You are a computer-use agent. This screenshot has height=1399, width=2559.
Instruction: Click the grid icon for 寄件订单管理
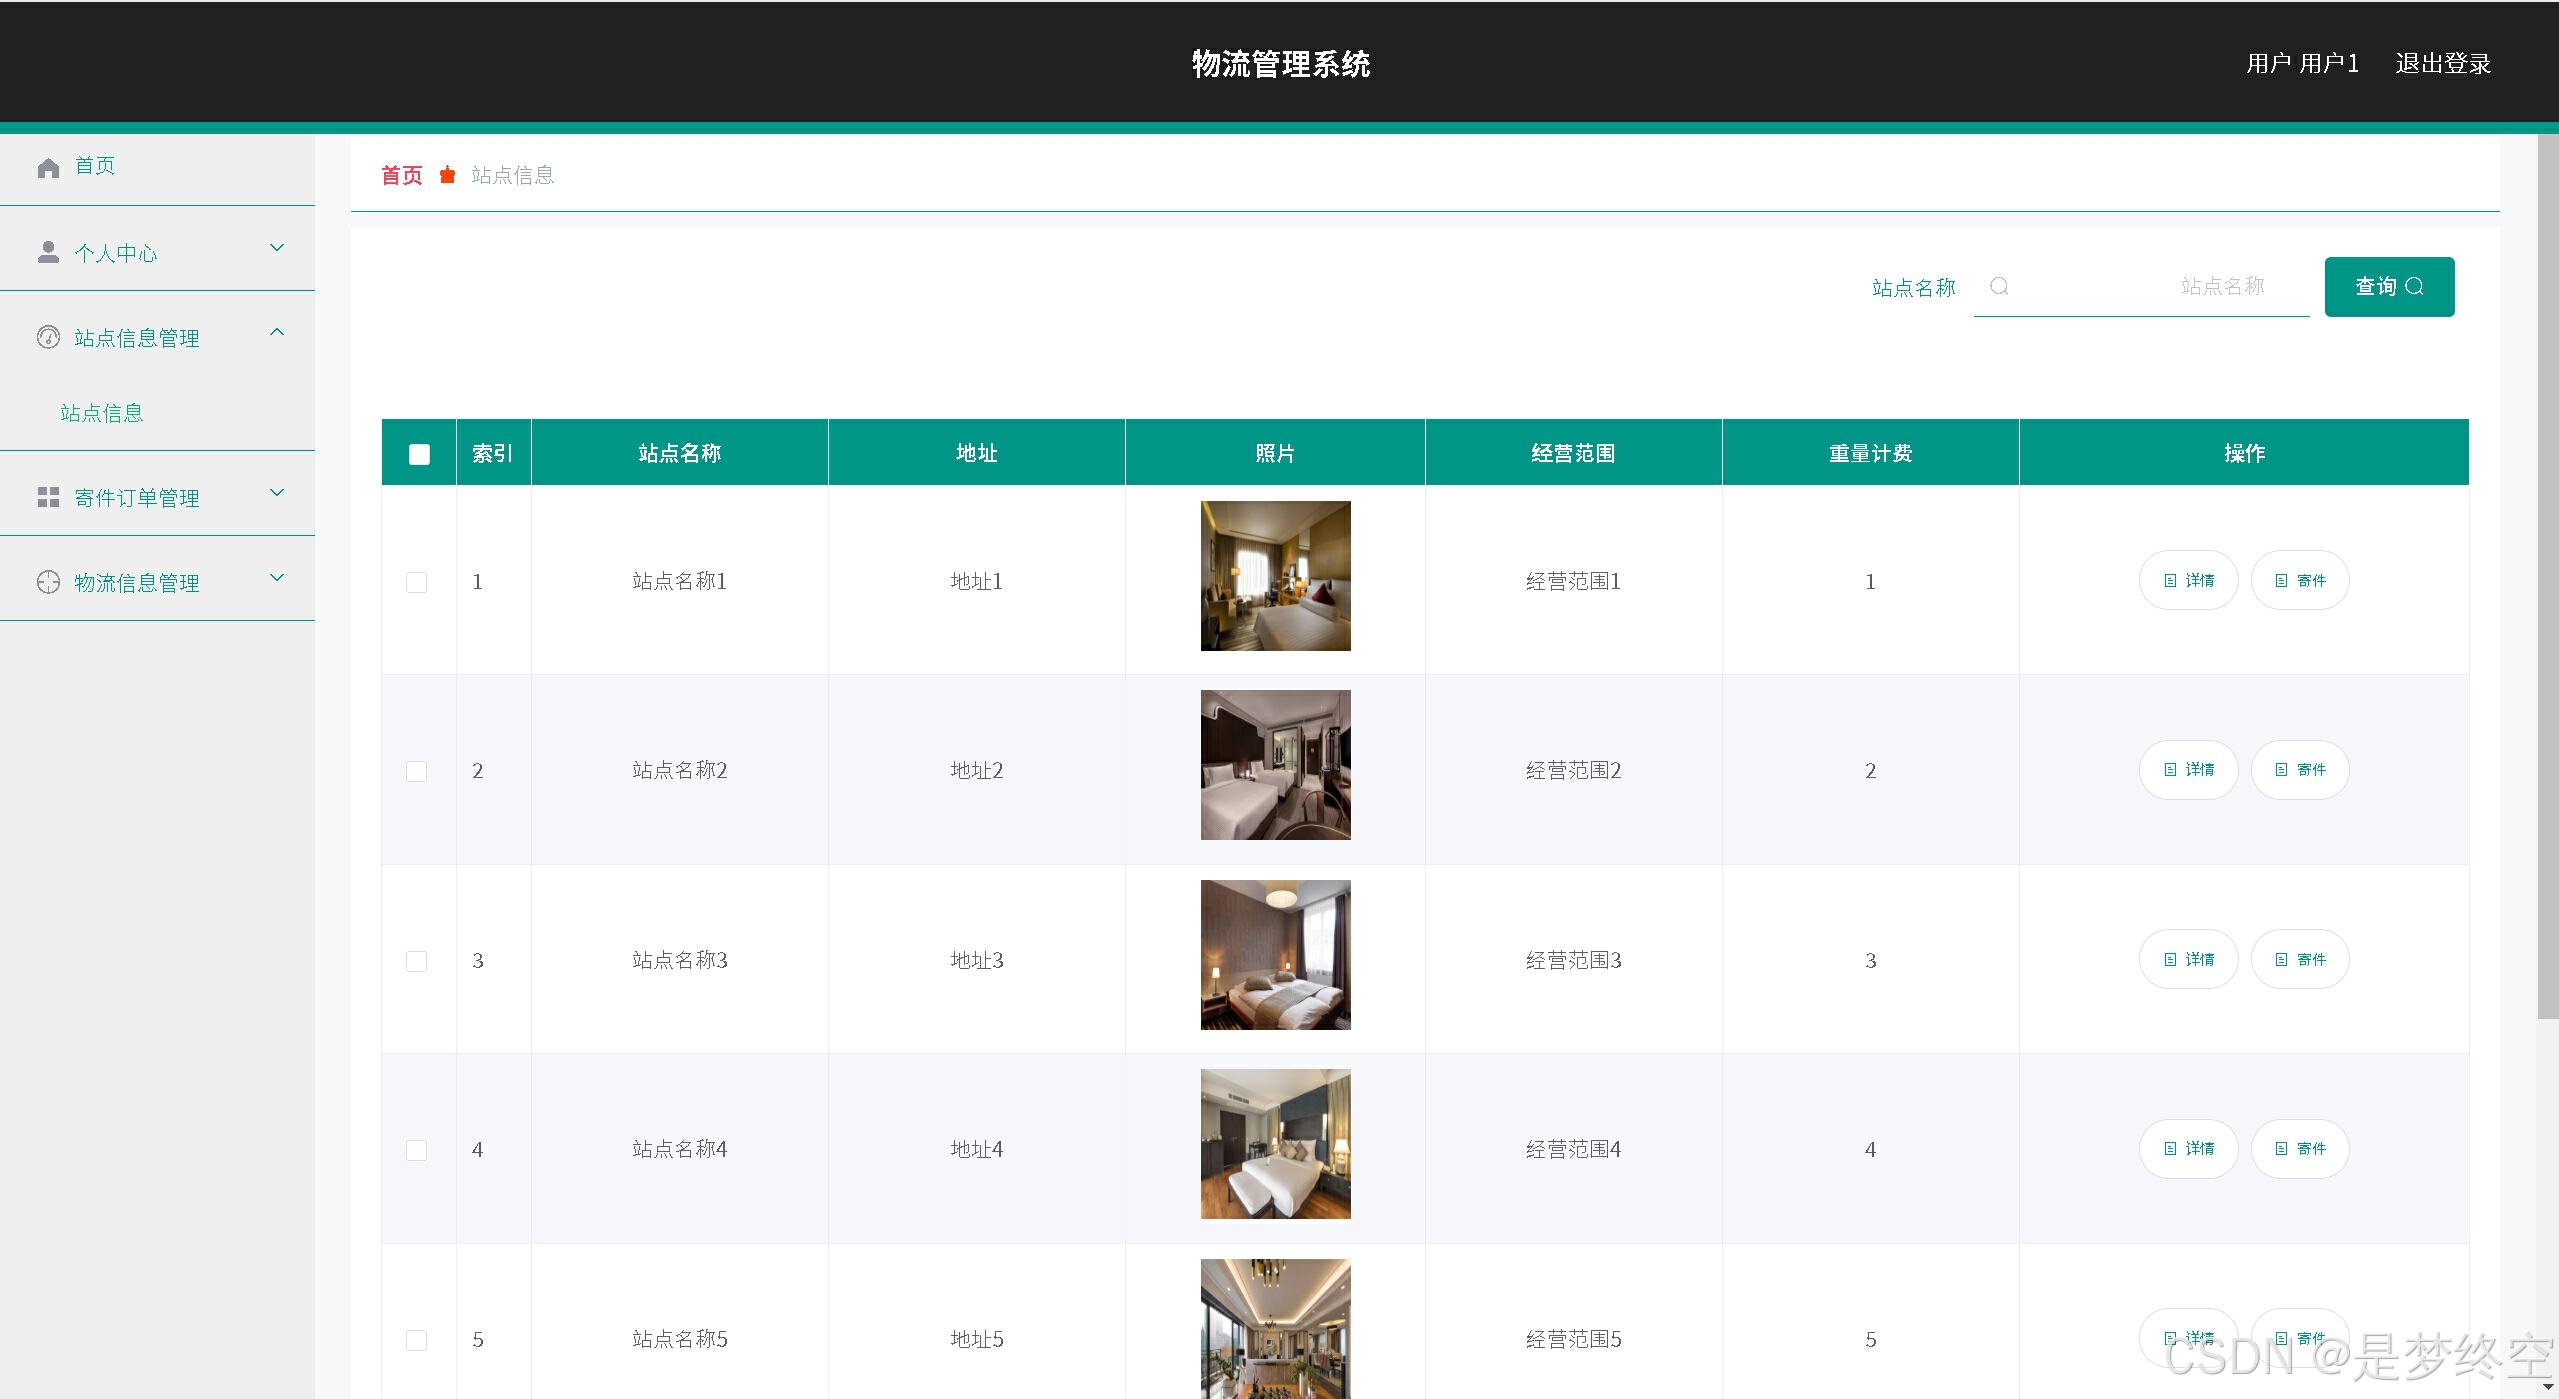48,497
